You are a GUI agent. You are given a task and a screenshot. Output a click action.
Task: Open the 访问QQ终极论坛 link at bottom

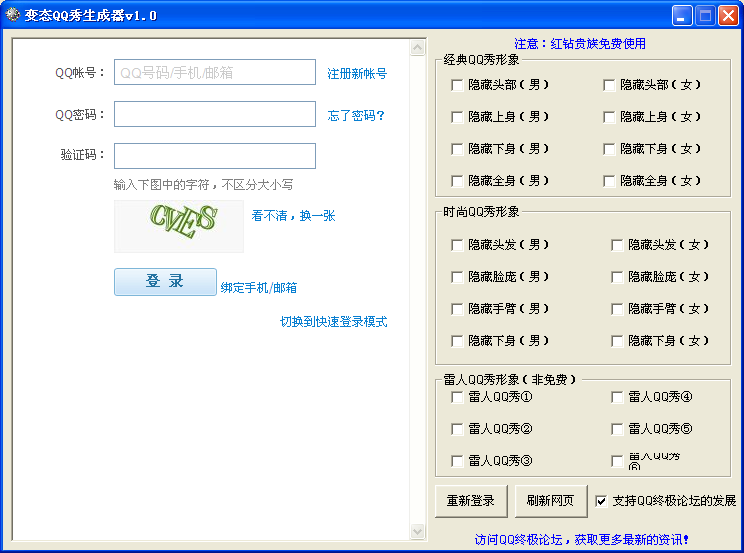[581, 540]
